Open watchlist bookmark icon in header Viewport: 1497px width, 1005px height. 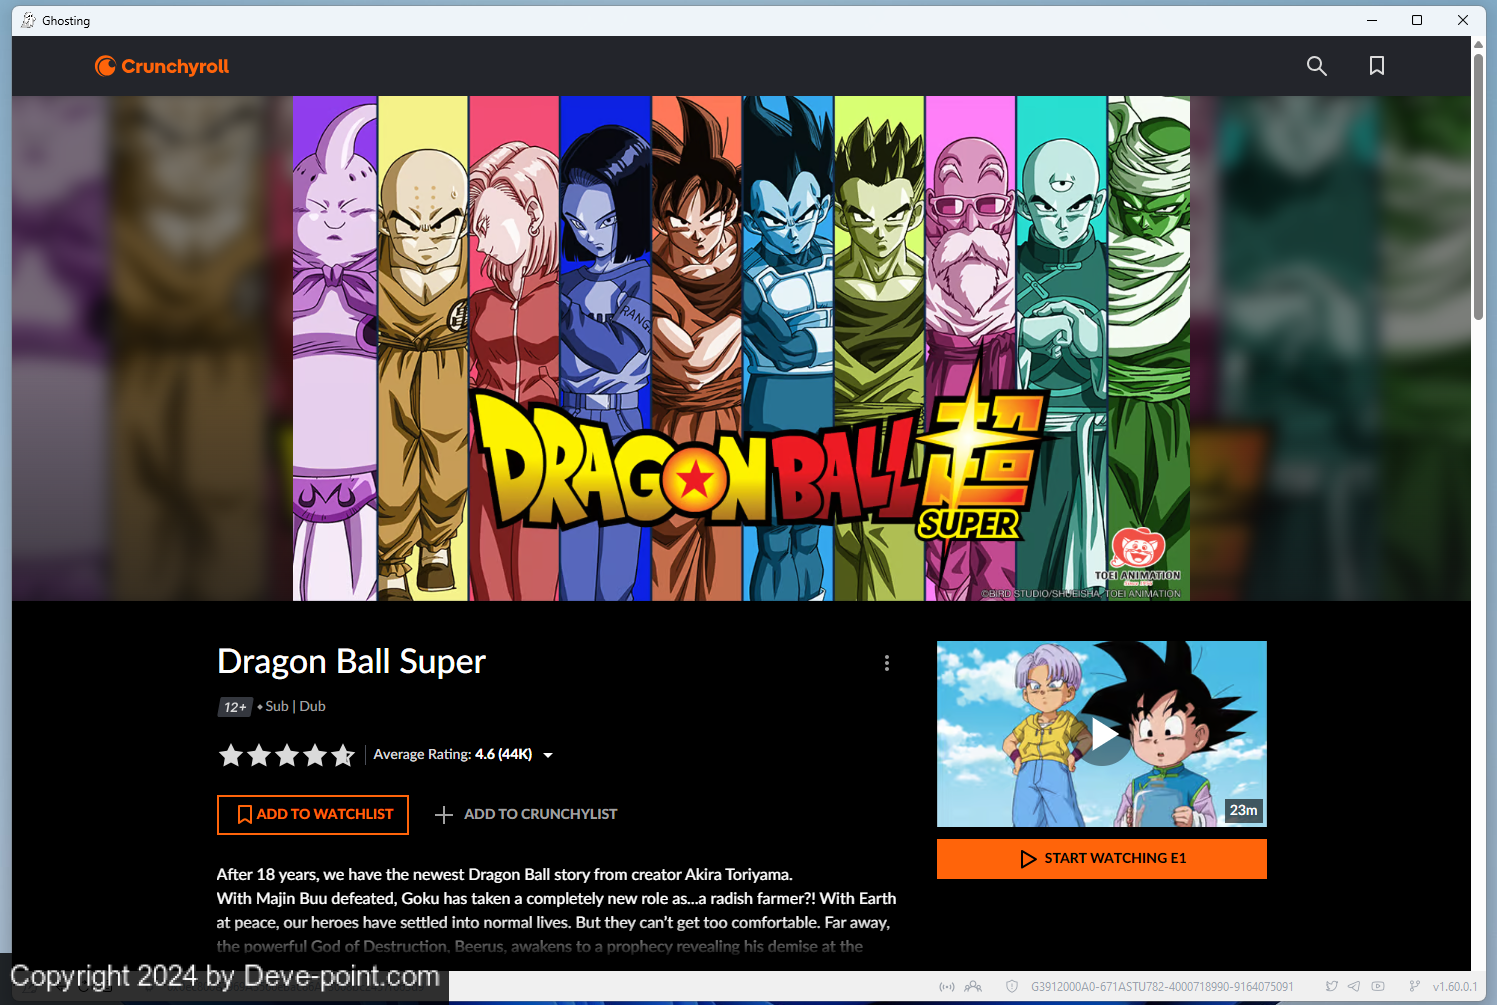[x=1376, y=66]
